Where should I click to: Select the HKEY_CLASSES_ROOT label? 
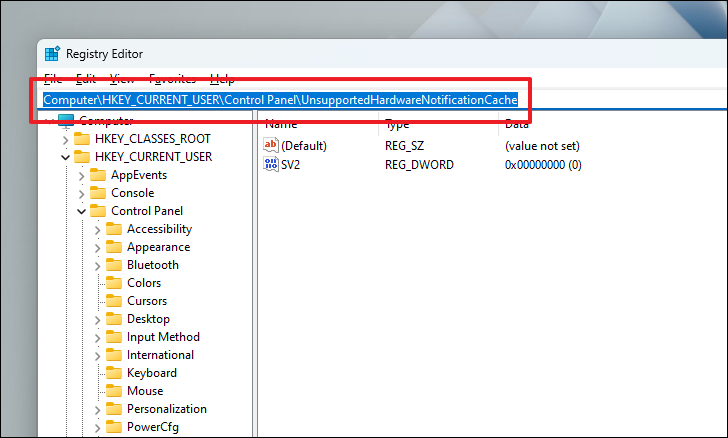(x=153, y=139)
